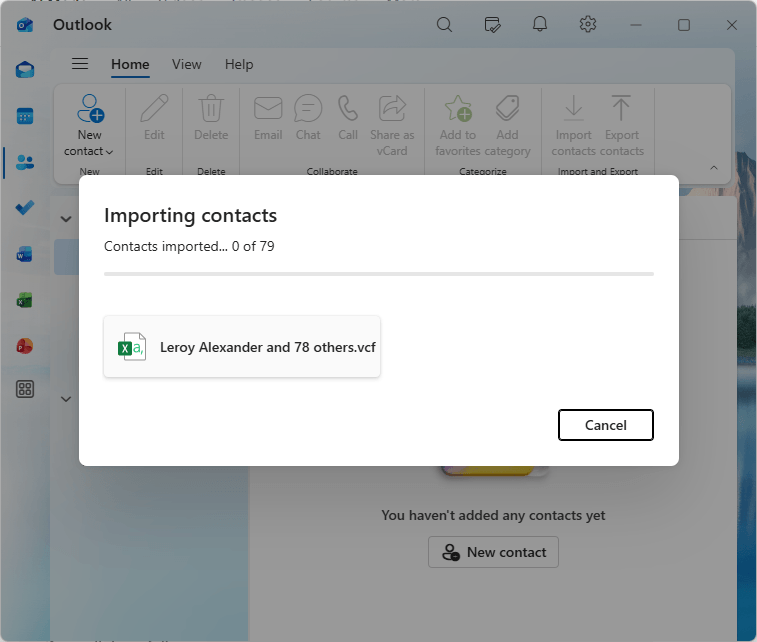The image size is (757, 642).
Task: Close the Outlook window
Action: point(731,25)
